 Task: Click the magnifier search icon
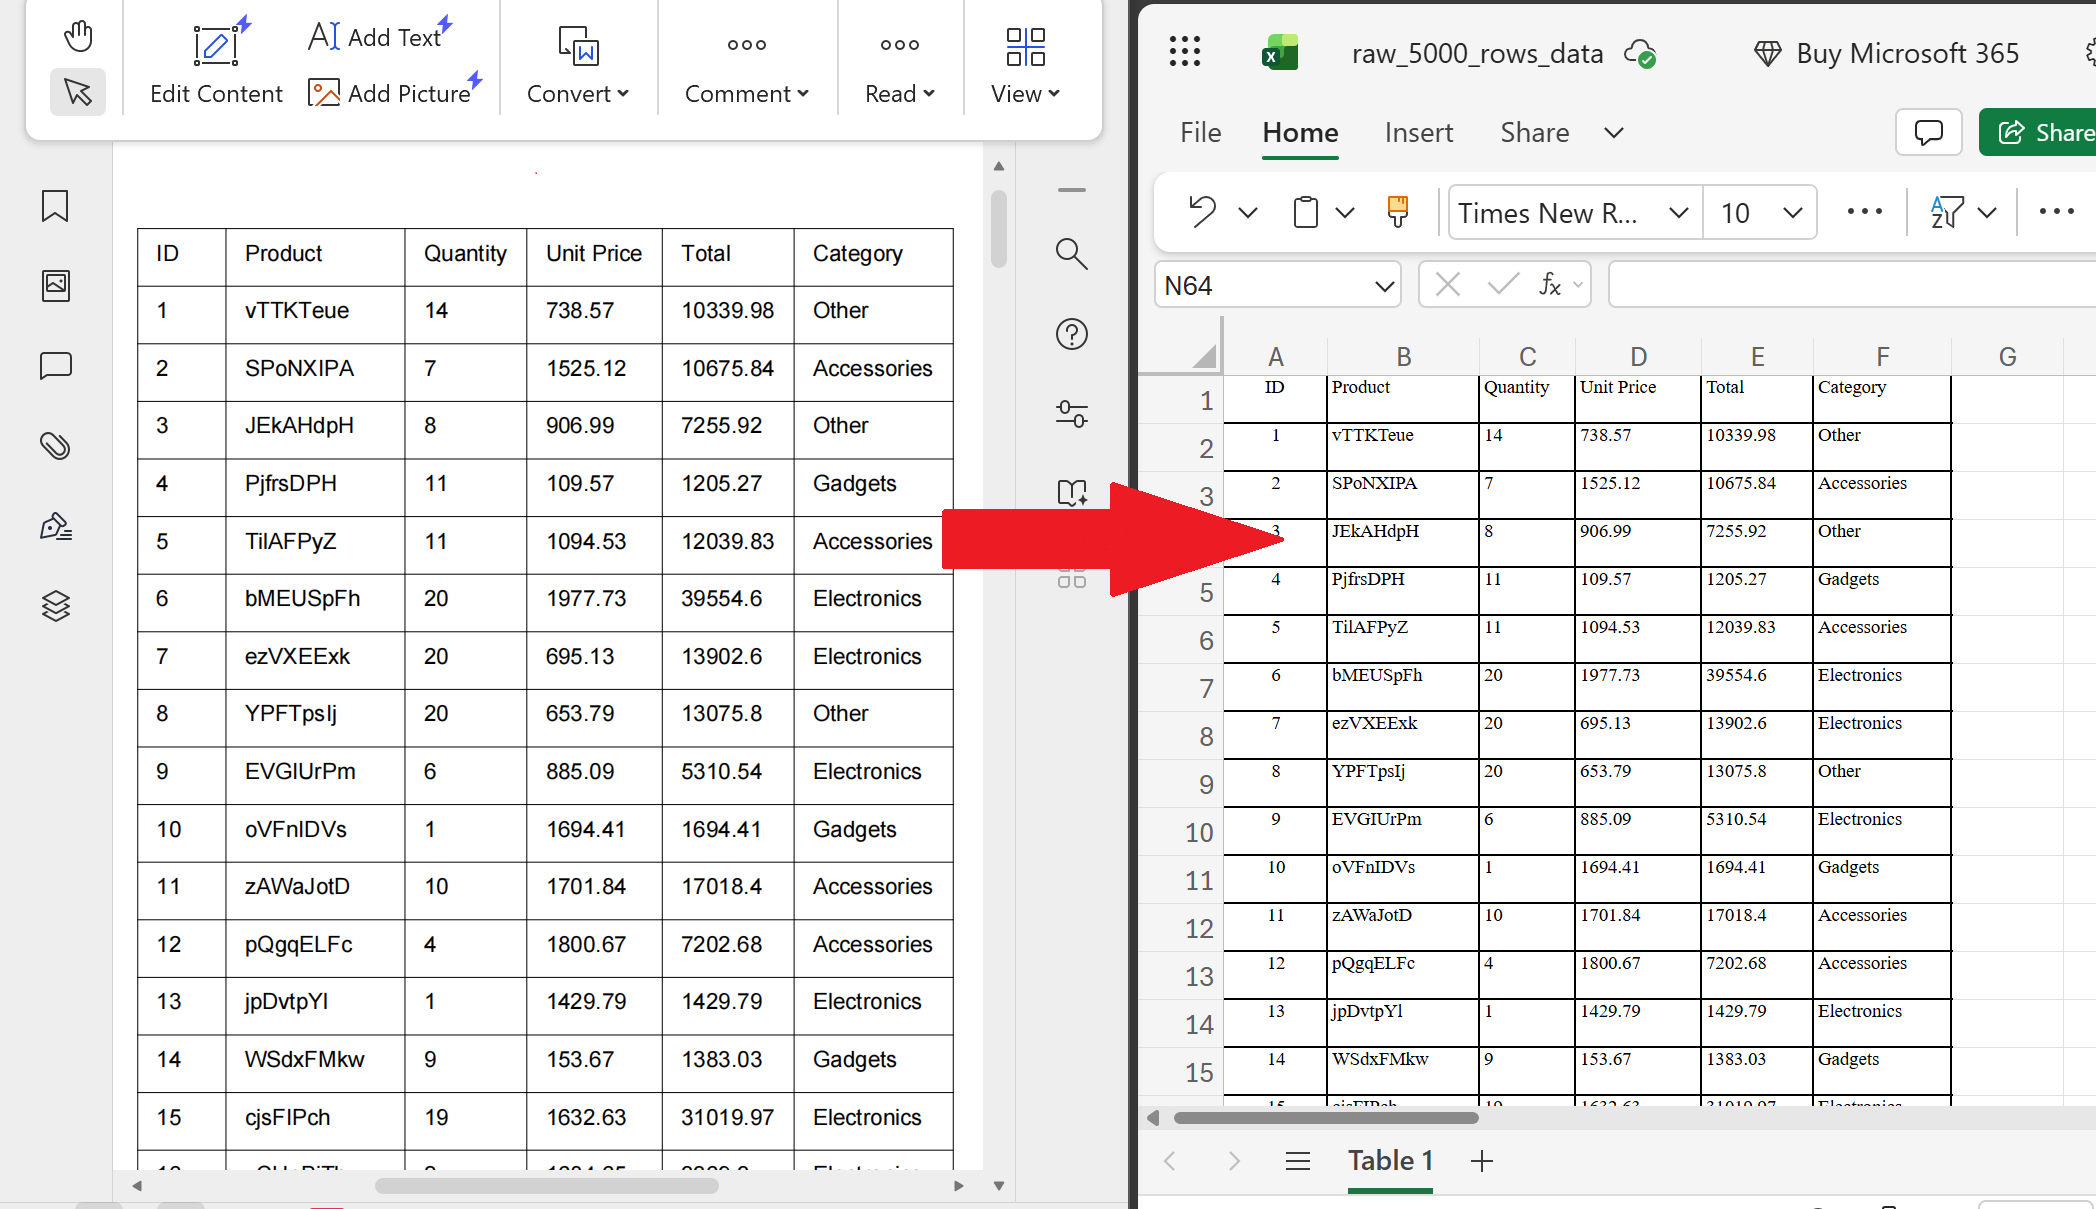[1071, 254]
